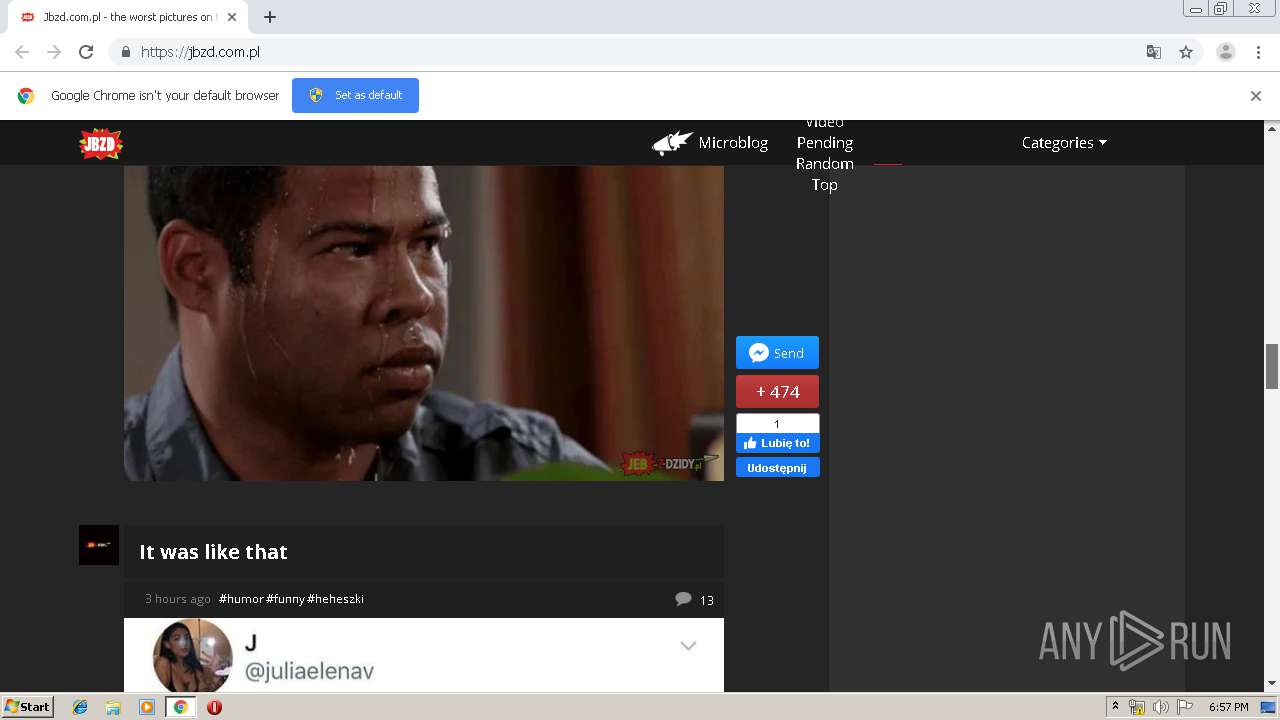Open the sweating man GIF post

click(x=424, y=323)
